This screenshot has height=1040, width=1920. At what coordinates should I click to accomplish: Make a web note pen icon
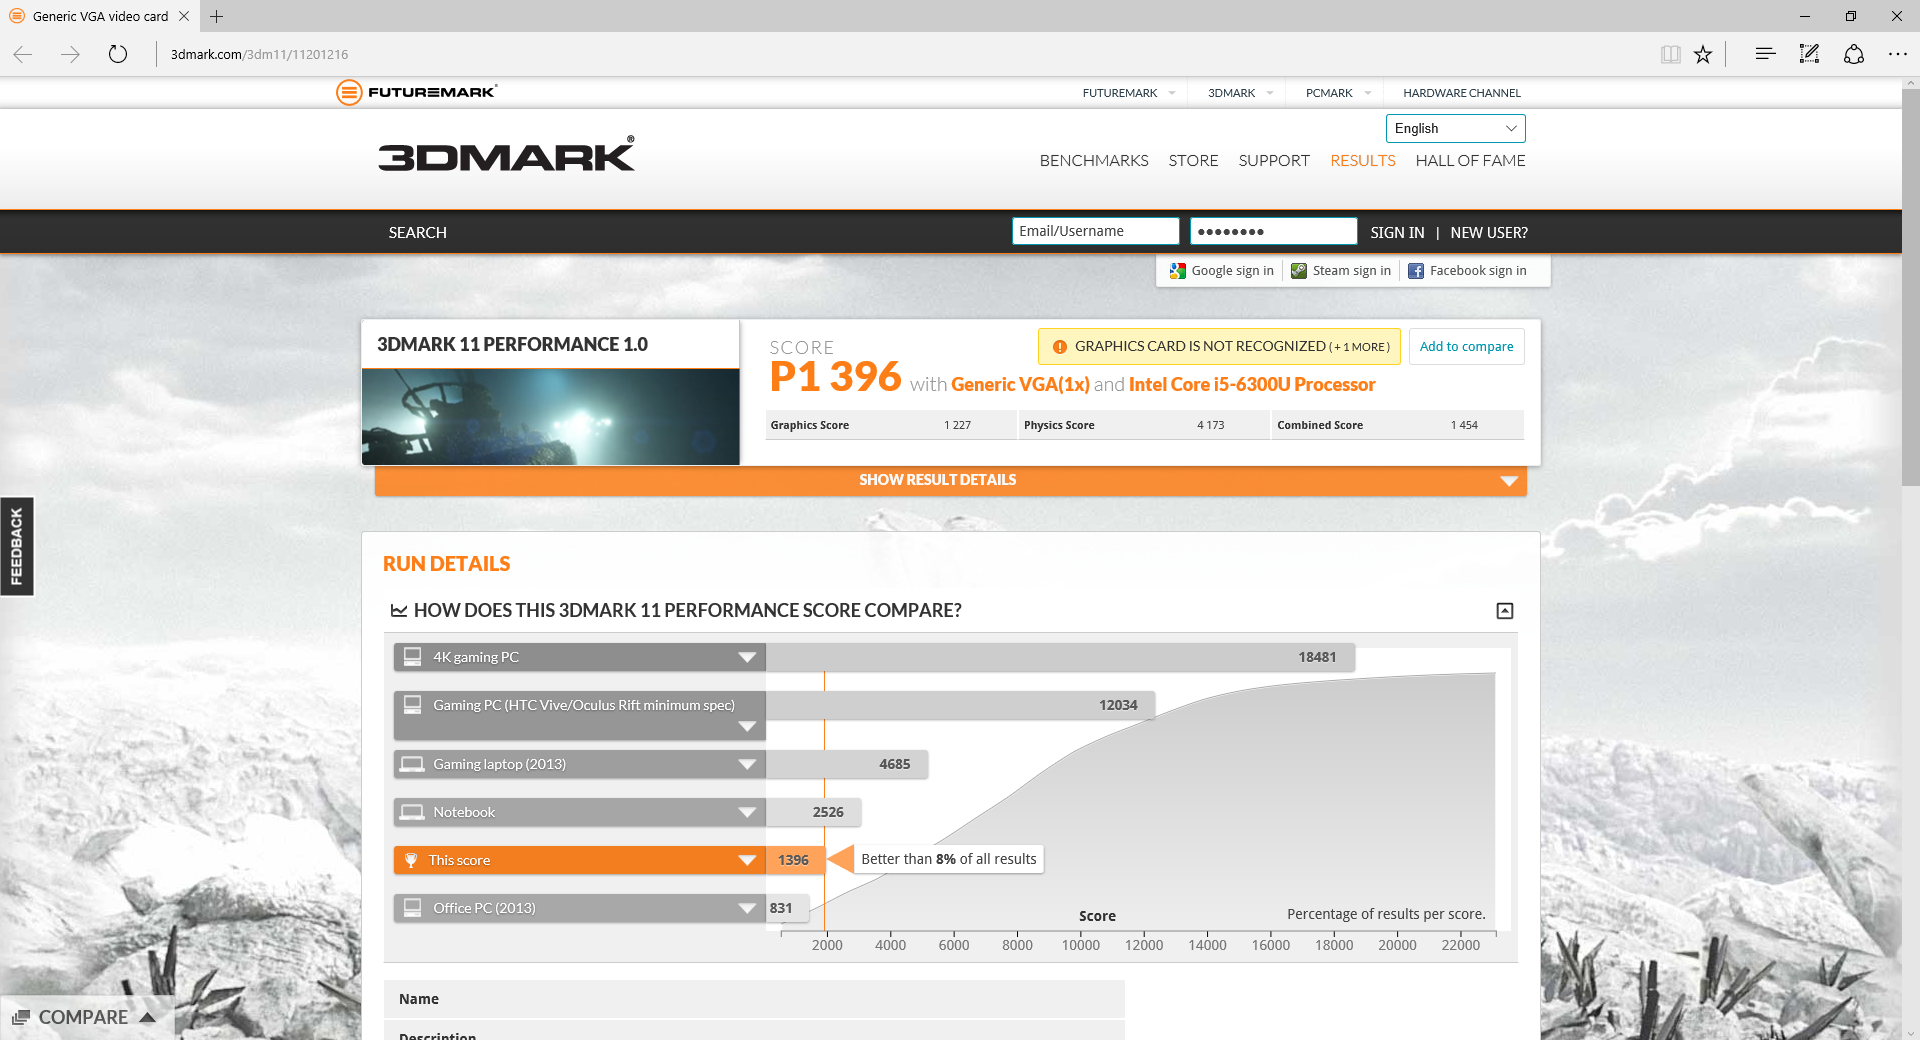1809,54
